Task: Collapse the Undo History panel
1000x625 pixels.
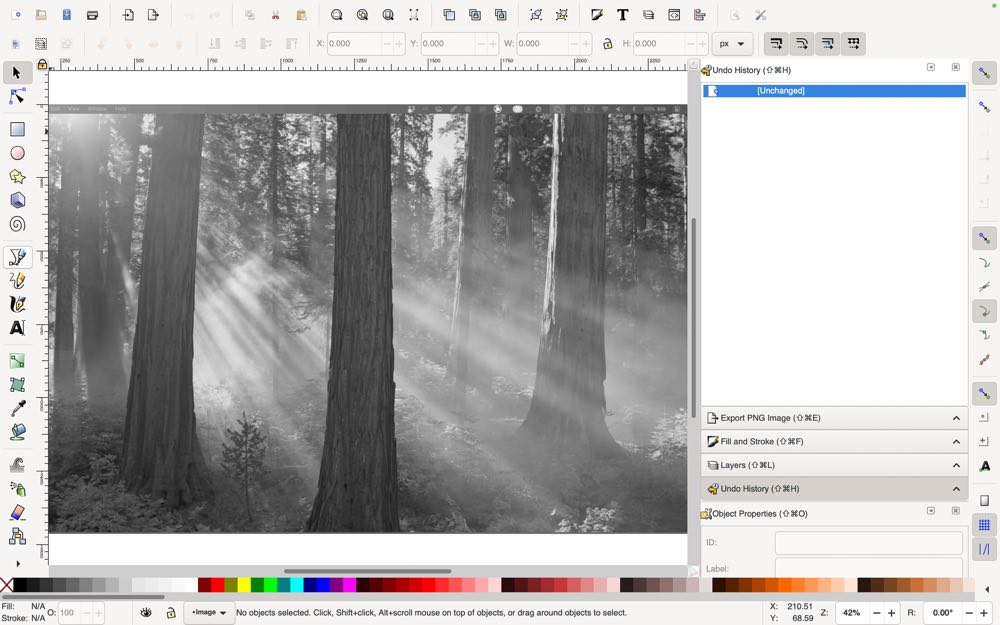Action: 834,489
